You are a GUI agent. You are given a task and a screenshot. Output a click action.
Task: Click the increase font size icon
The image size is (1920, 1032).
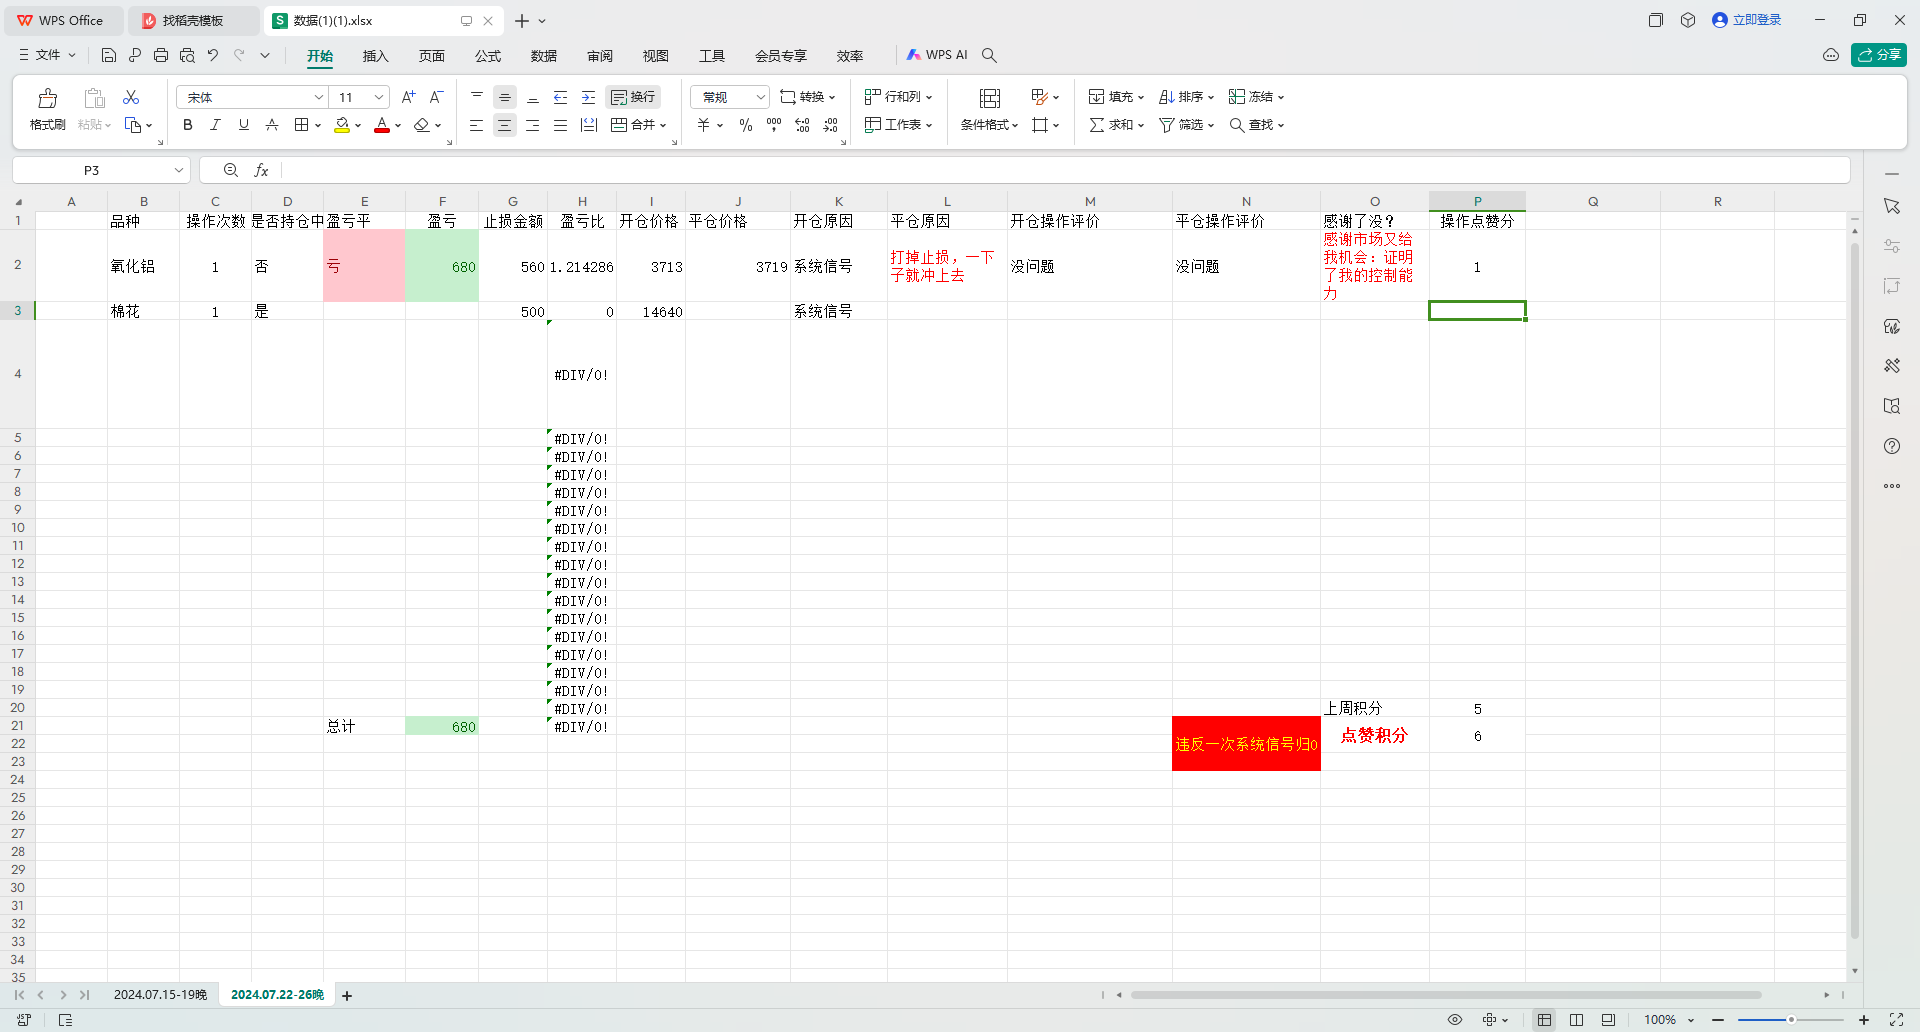tap(408, 97)
